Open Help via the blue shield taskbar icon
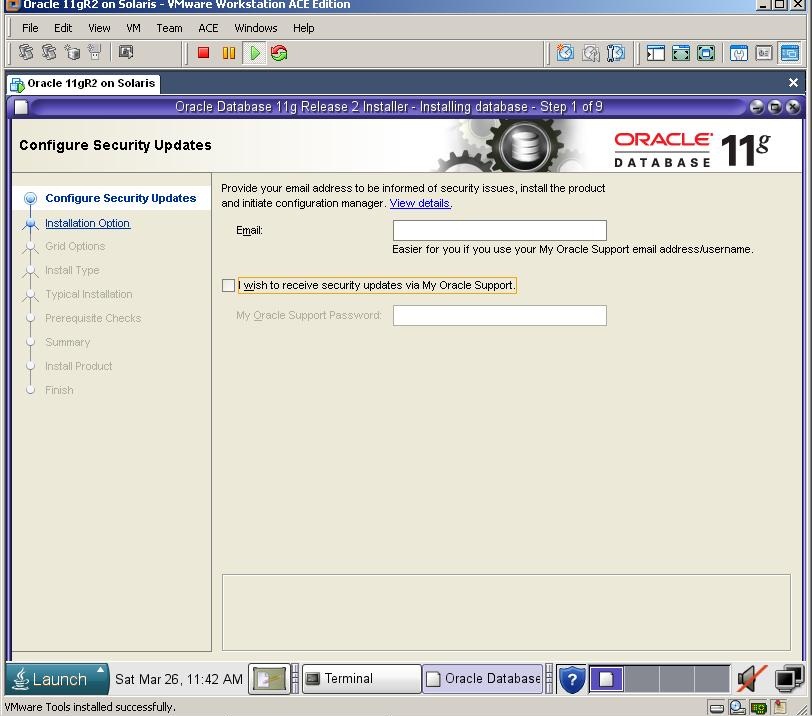Screen dimensions: 812x716 pyautogui.click(x=571, y=679)
